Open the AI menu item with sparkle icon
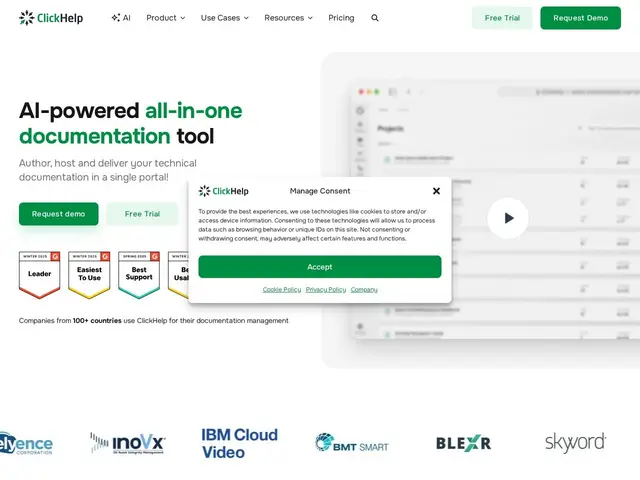Image resolution: width=640 pixels, height=480 pixels. [121, 18]
